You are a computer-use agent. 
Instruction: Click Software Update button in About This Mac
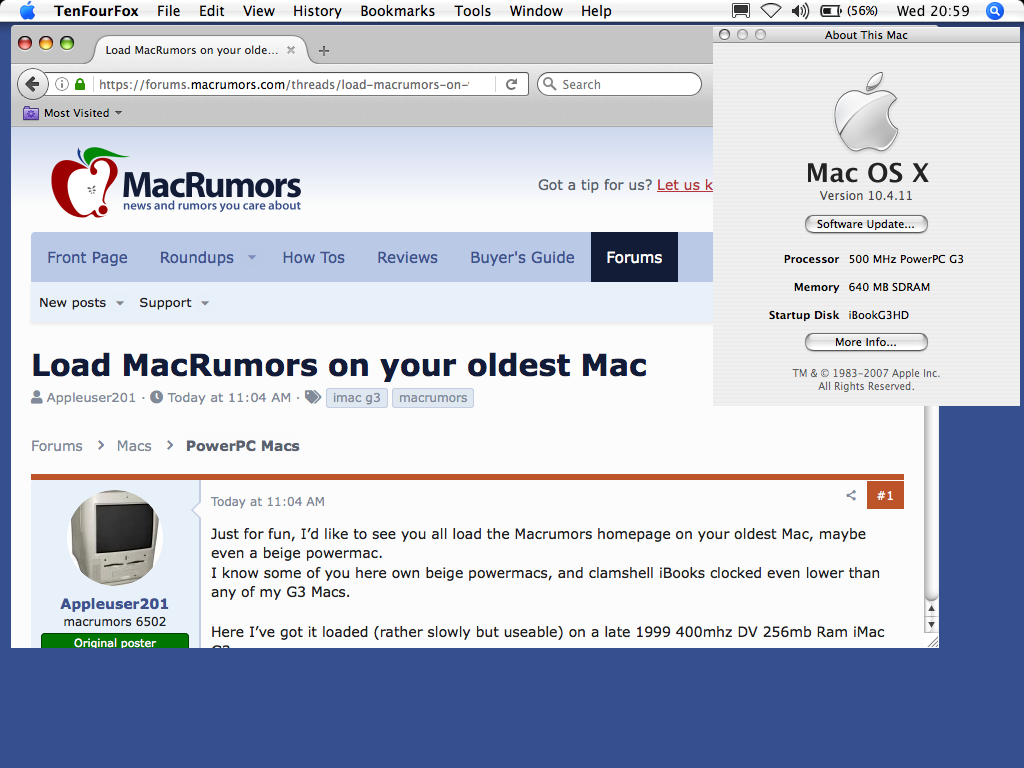(x=866, y=224)
